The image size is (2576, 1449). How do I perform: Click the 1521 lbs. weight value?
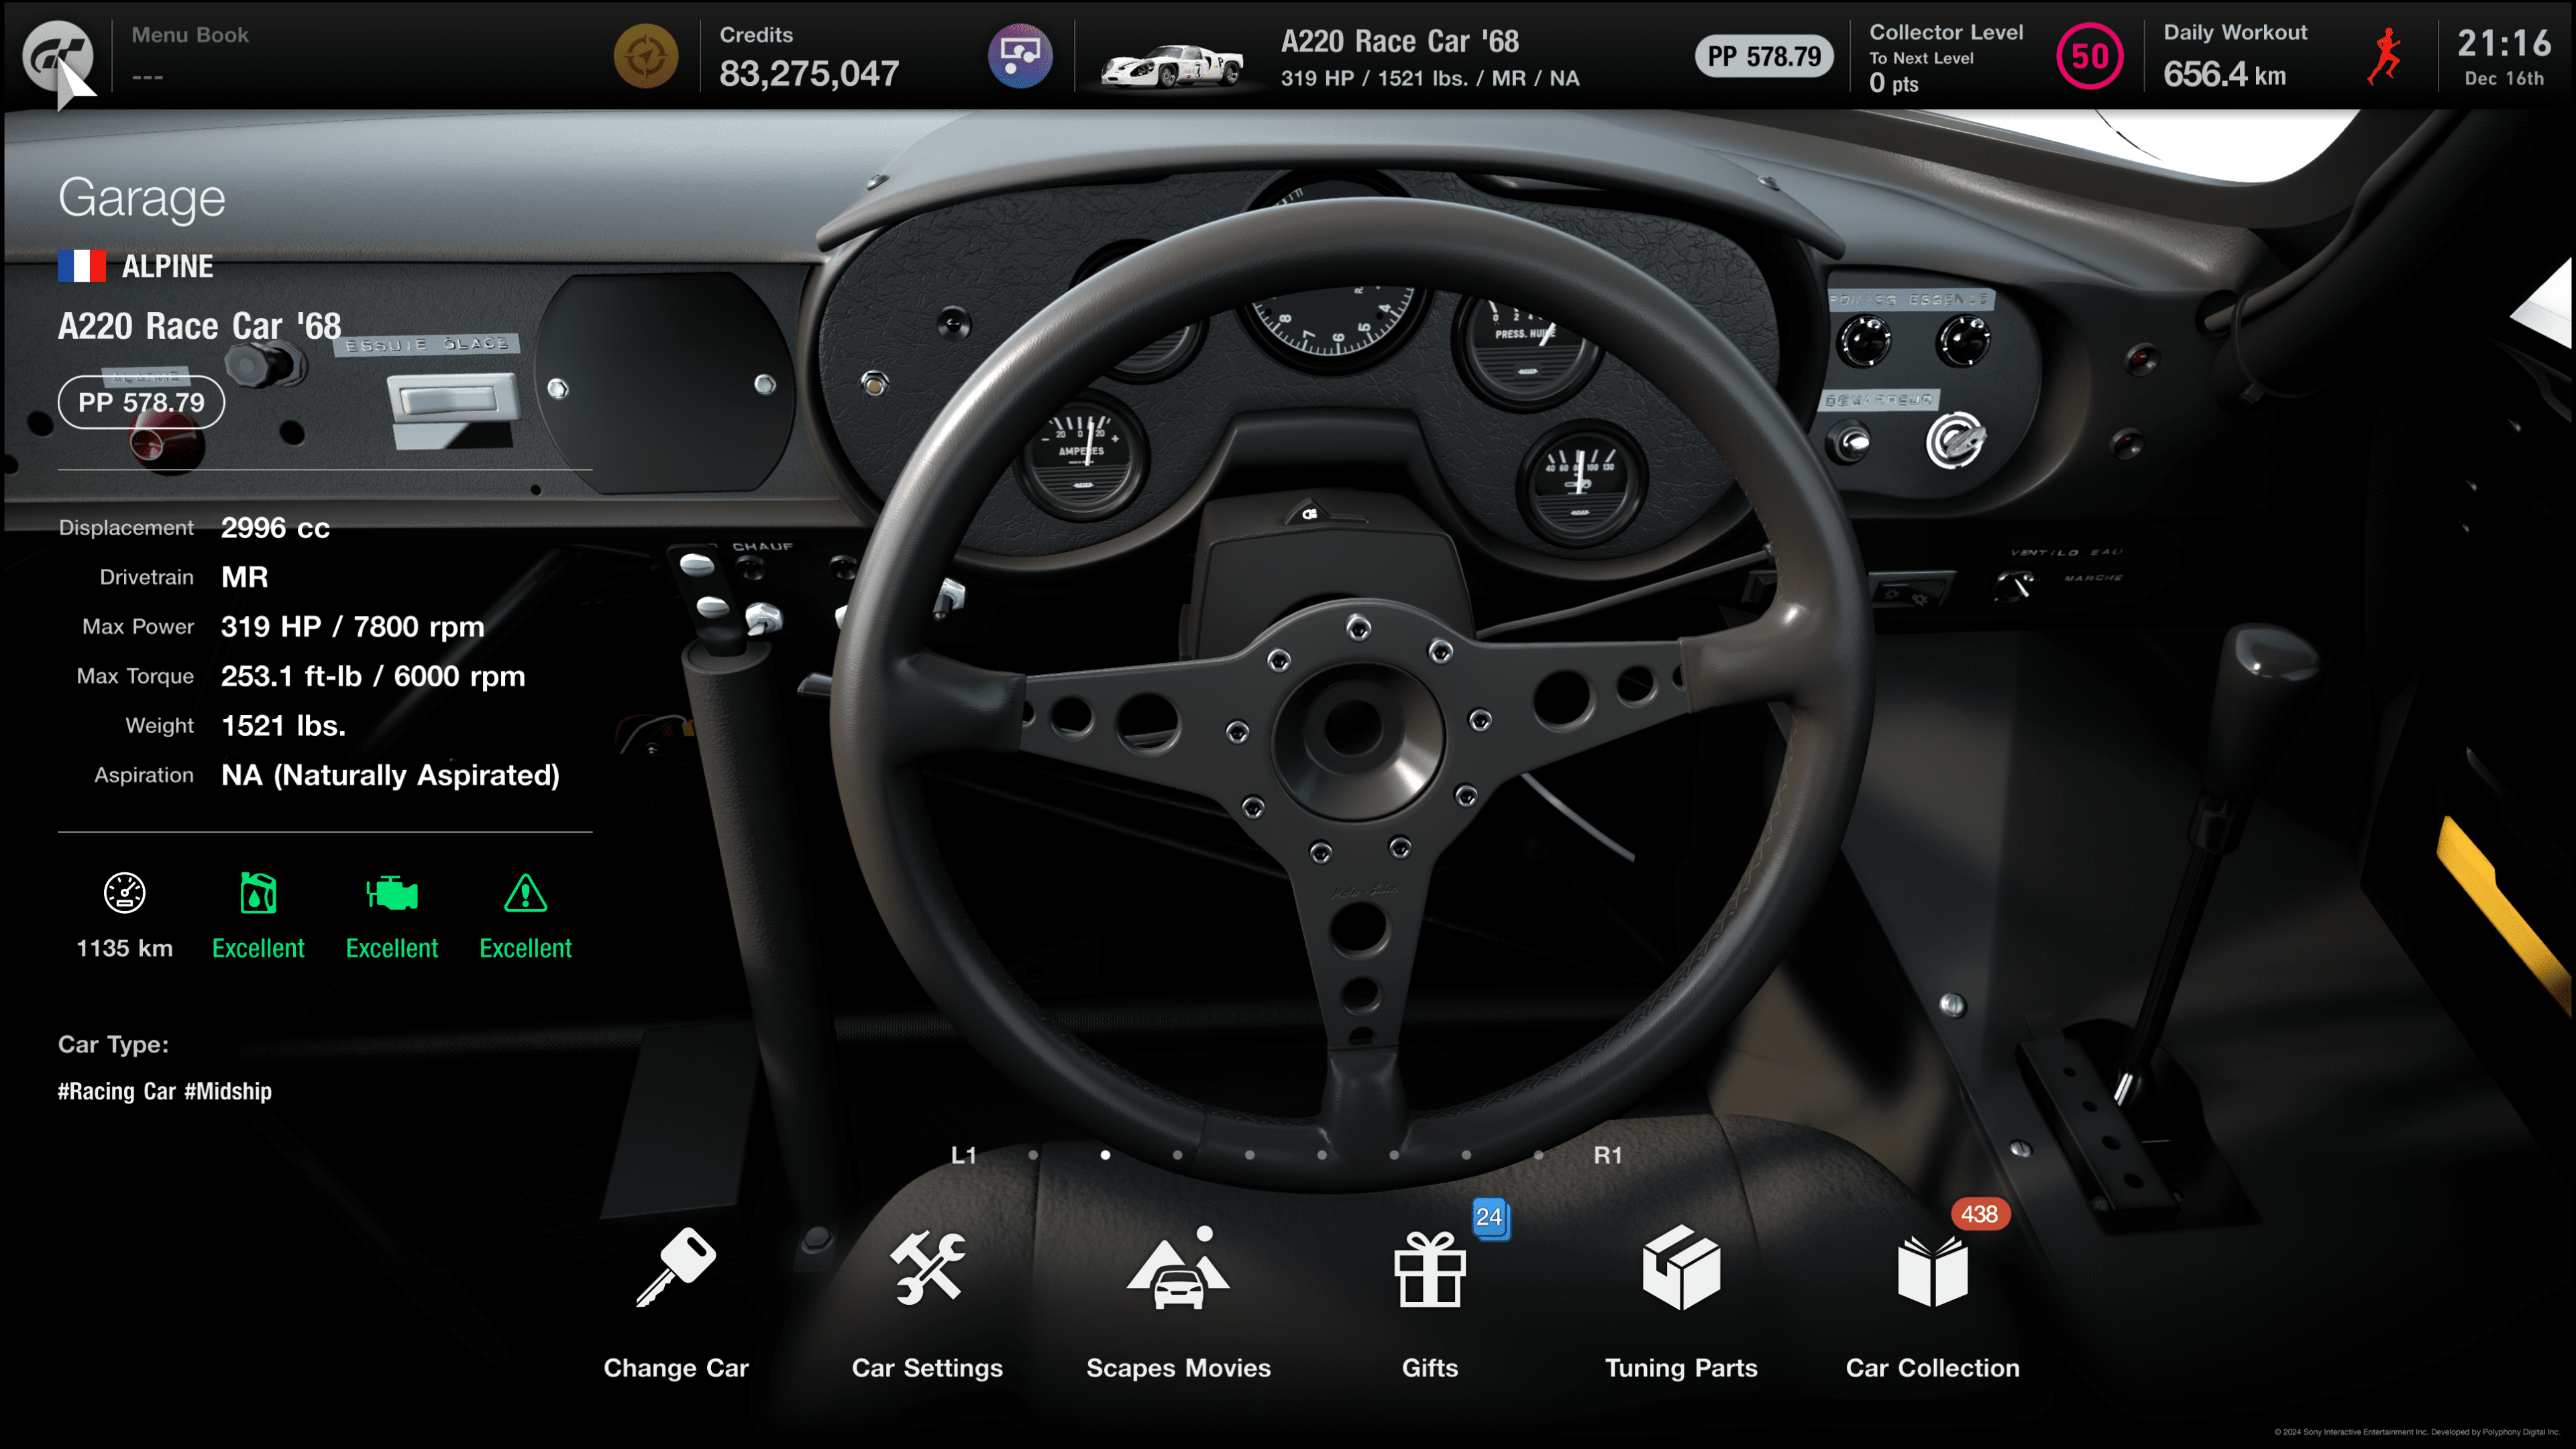pyautogui.click(x=283, y=726)
